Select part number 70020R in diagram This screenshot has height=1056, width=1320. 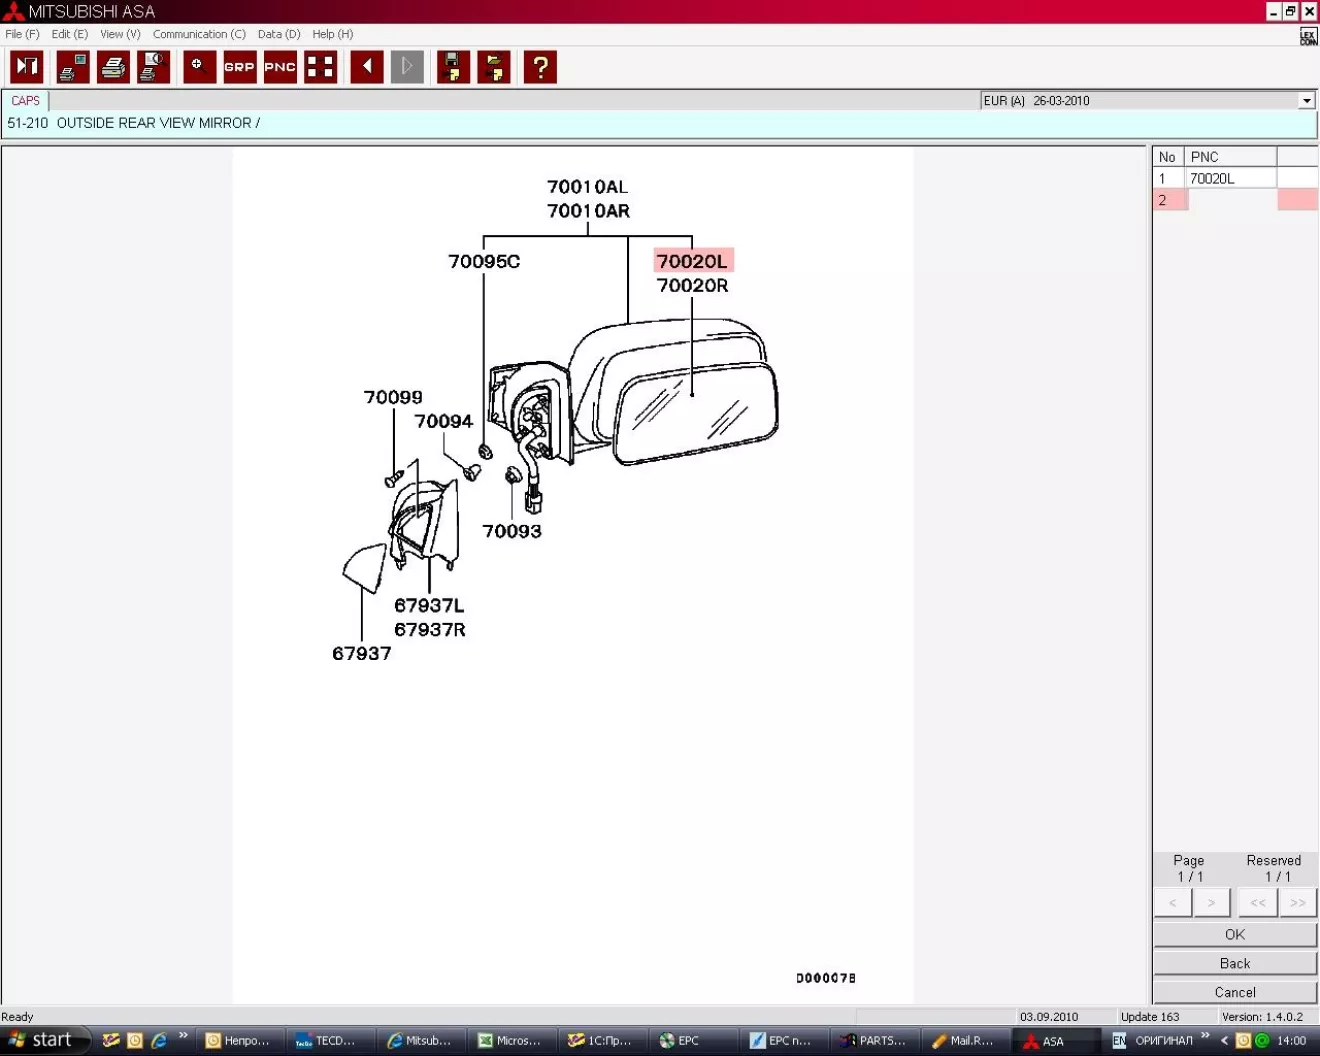tap(692, 286)
